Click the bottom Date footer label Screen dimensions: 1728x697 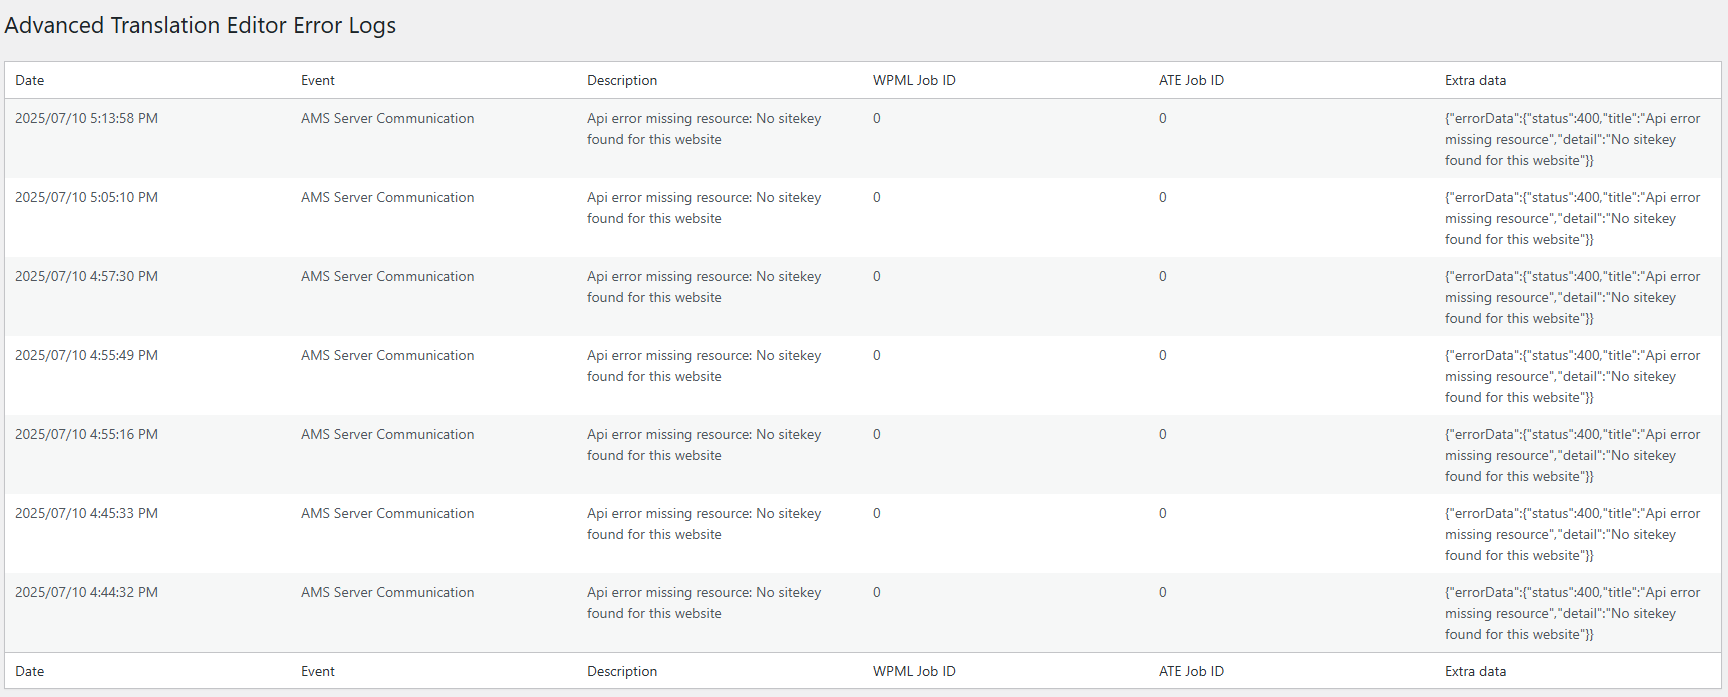point(30,671)
